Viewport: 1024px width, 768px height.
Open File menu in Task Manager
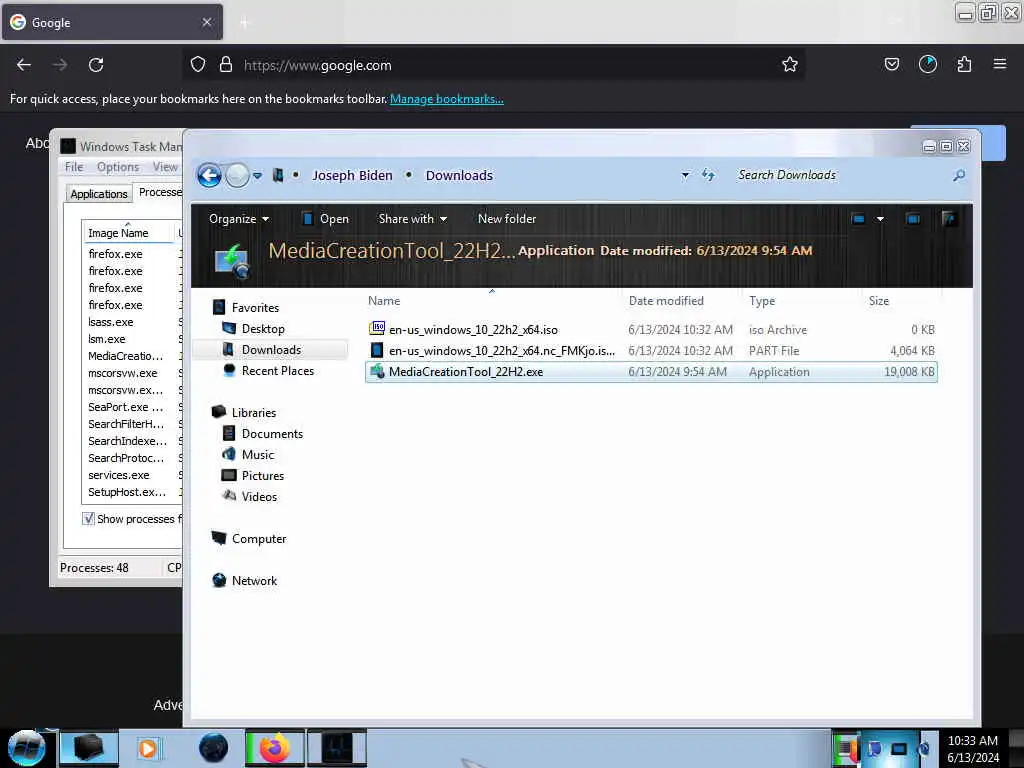[x=74, y=167]
